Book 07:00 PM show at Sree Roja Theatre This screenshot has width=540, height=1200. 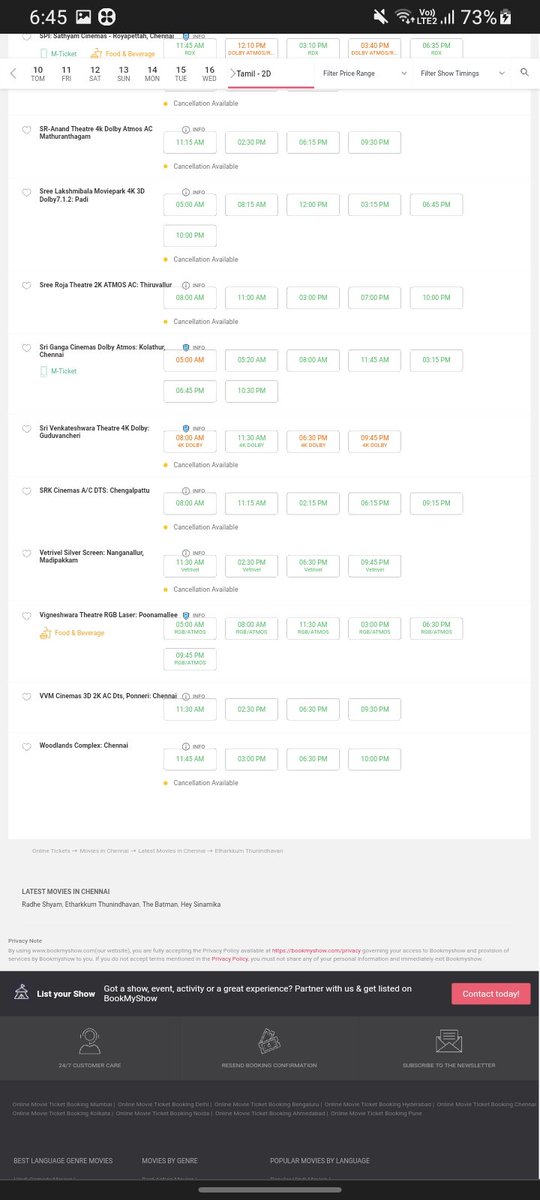374,298
